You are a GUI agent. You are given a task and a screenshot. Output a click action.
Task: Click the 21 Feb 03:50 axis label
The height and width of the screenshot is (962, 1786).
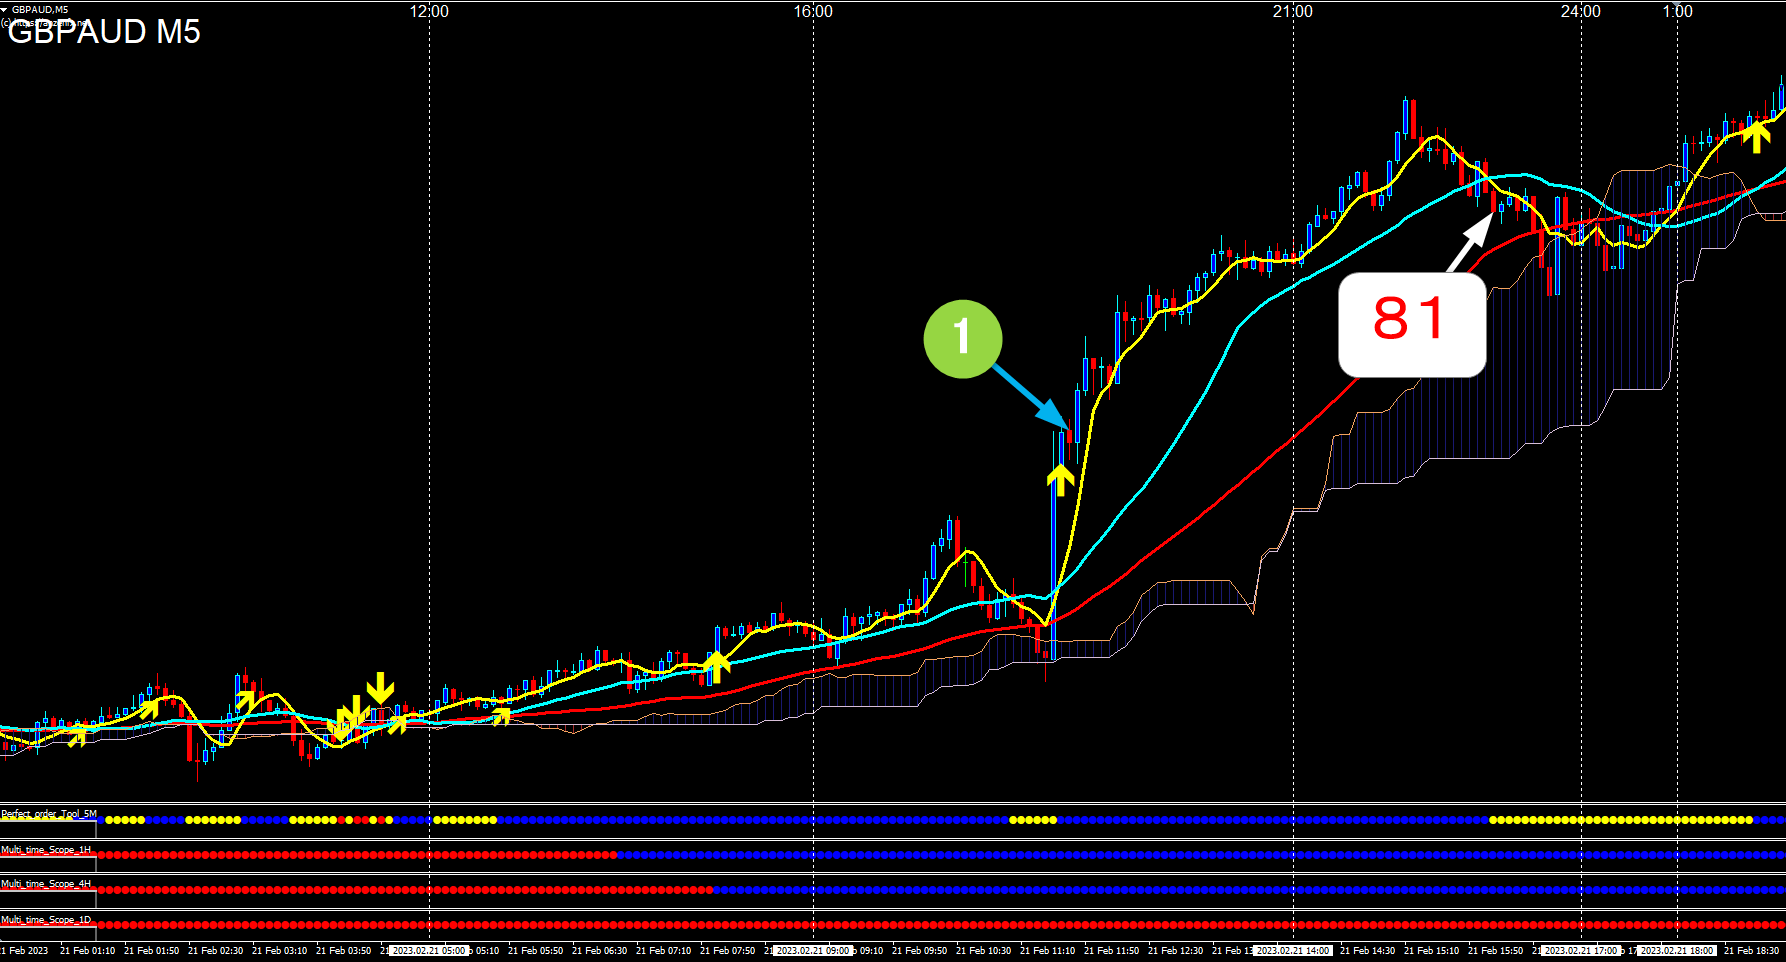(x=343, y=951)
